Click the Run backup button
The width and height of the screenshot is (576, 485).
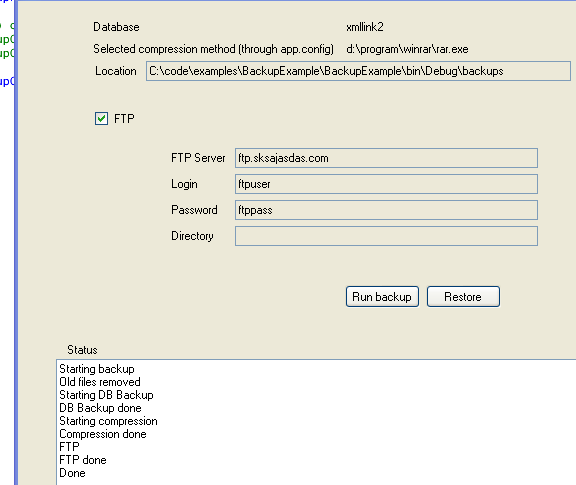(382, 297)
